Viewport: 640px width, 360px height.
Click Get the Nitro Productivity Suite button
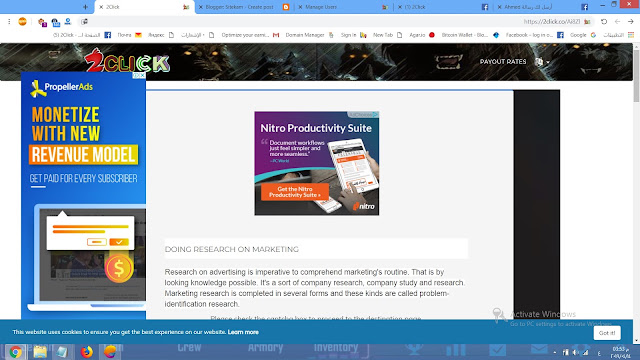(295, 192)
